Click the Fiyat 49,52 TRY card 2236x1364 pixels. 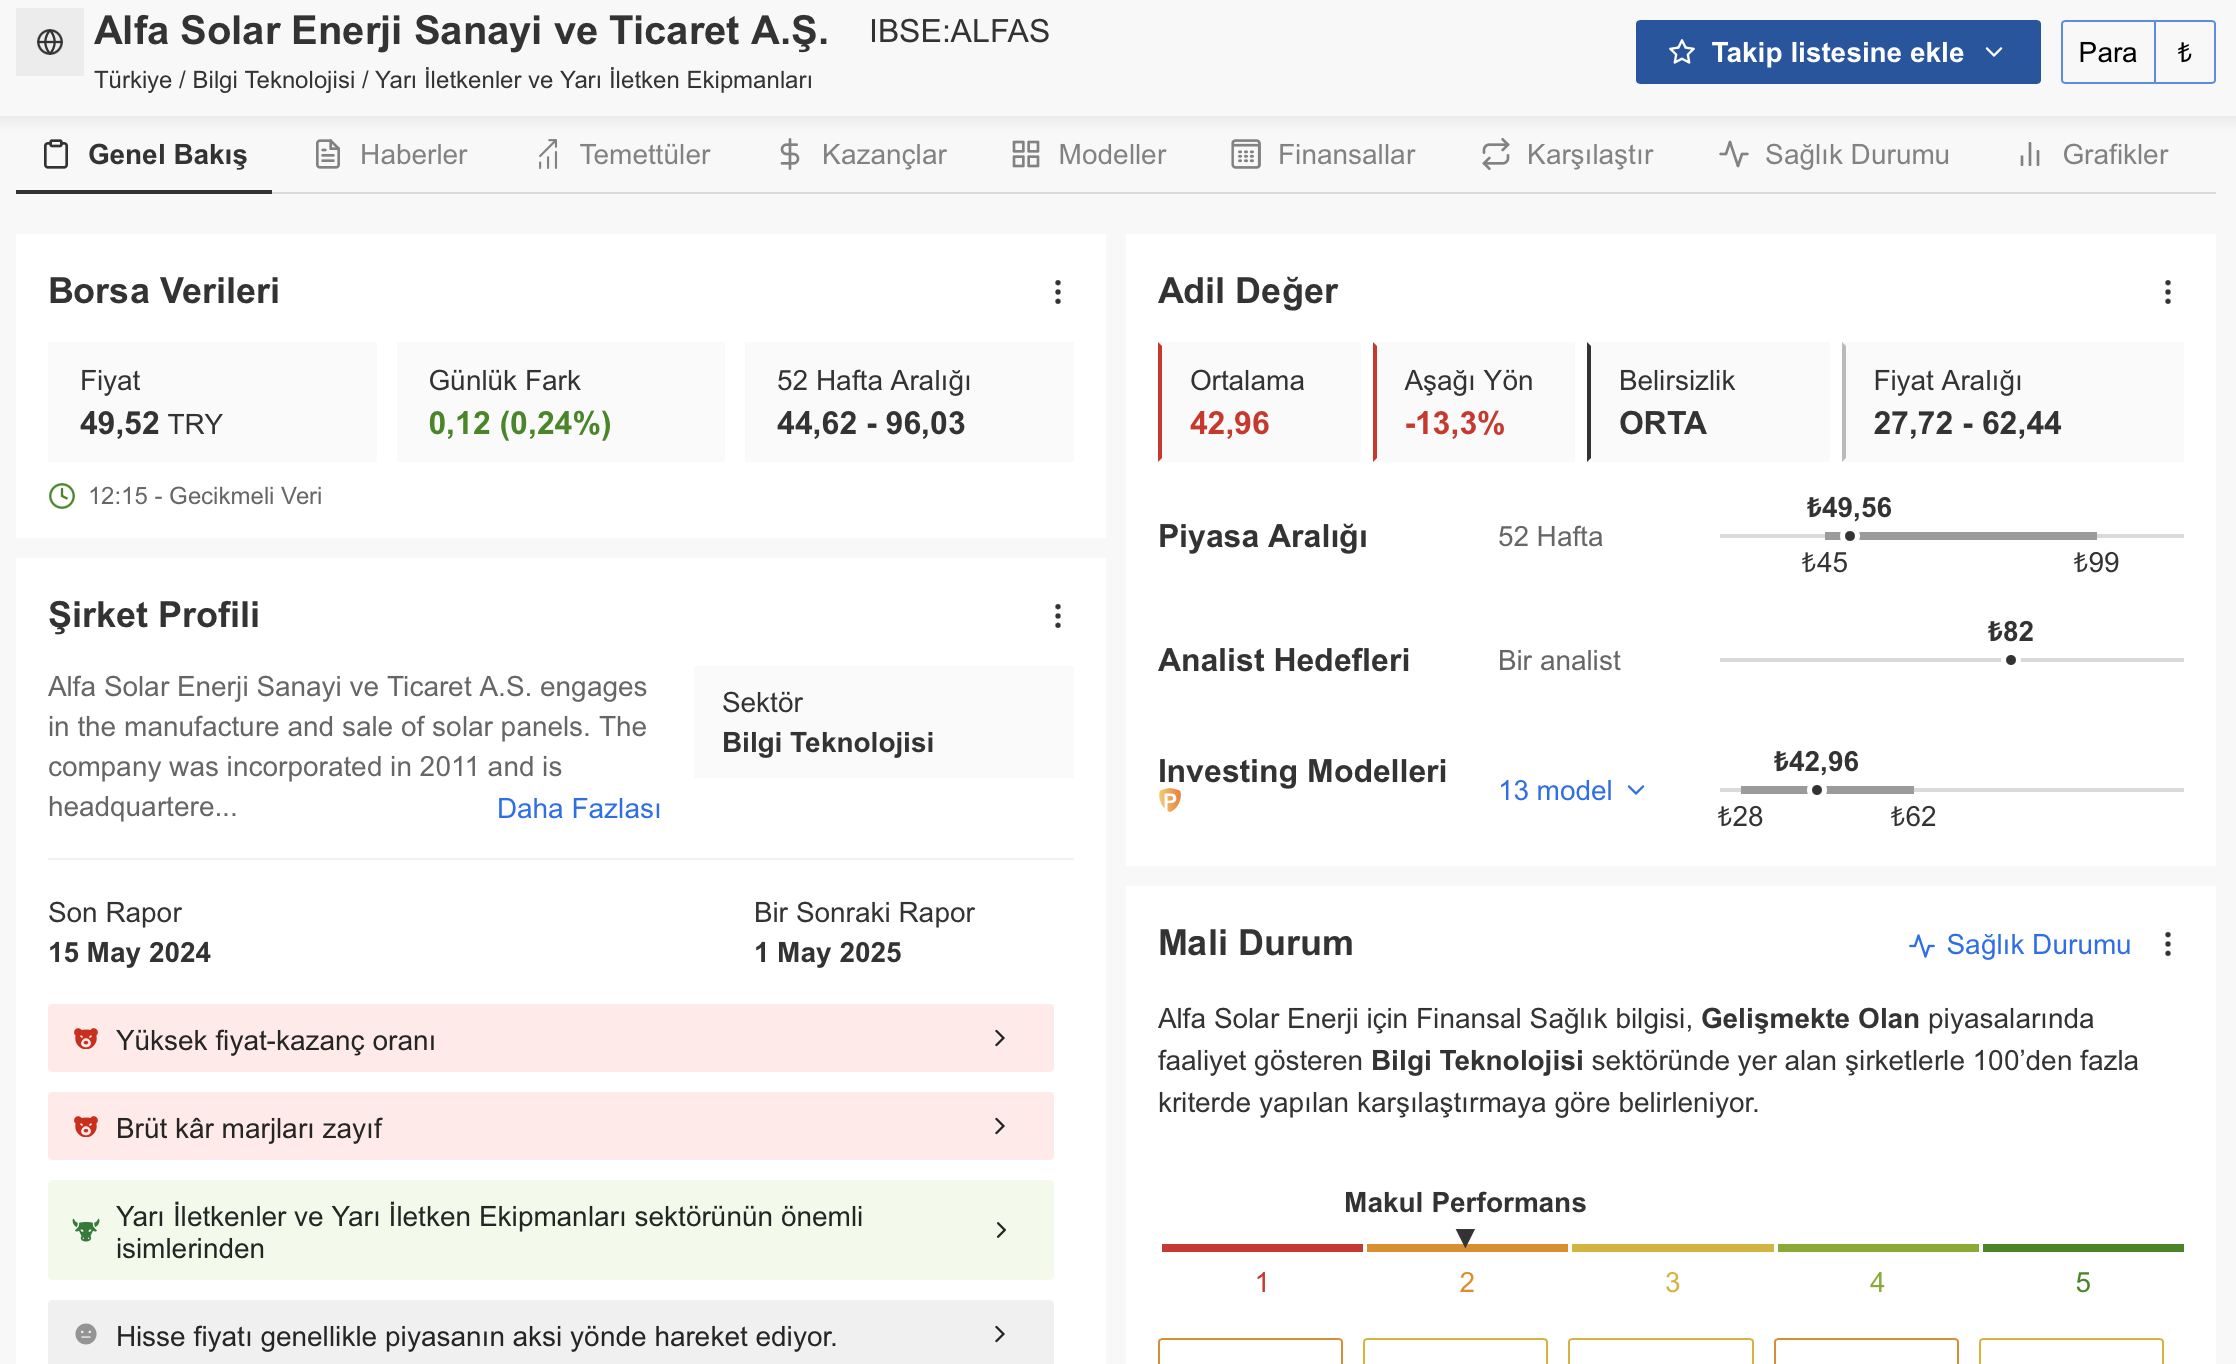(x=212, y=402)
